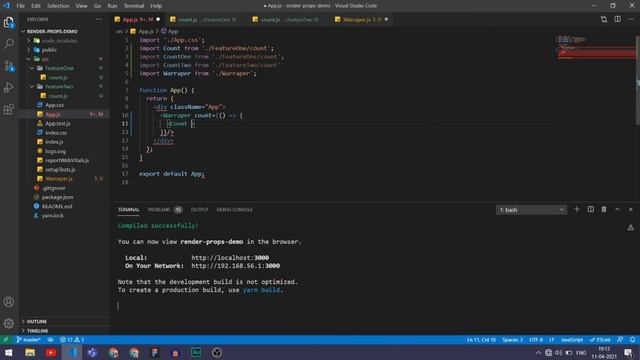
Task: Open YouTube app from taskbar
Action: tap(51, 352)
